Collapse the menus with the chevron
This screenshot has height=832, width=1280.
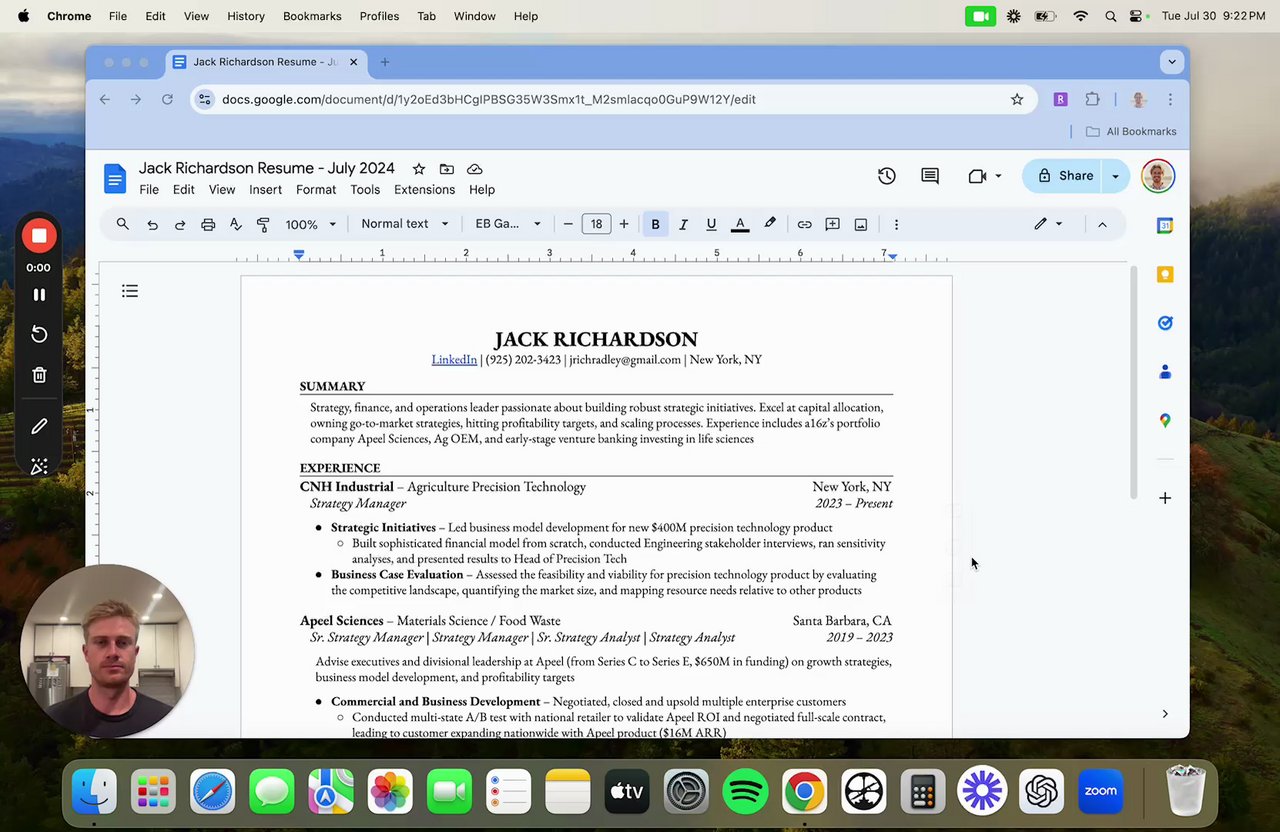pyautogui.click(x=1102, y=224)
